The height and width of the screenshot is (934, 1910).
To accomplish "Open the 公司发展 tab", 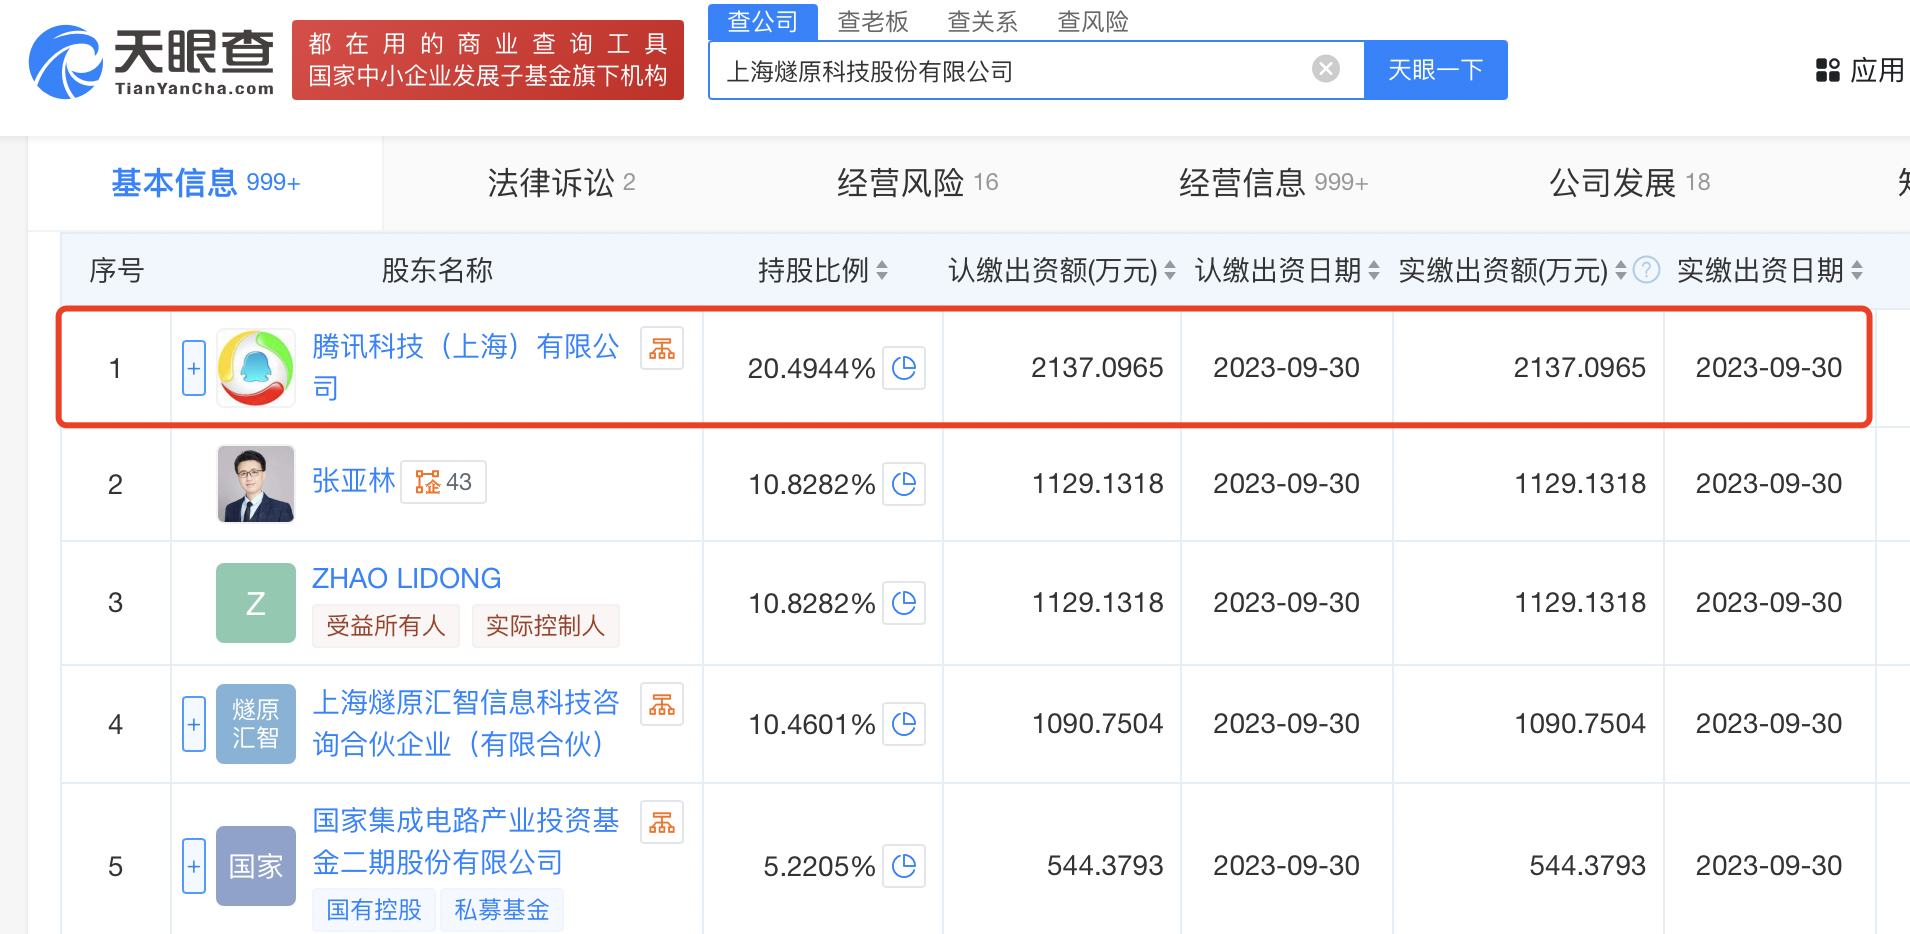I will tap(1629, 183).
